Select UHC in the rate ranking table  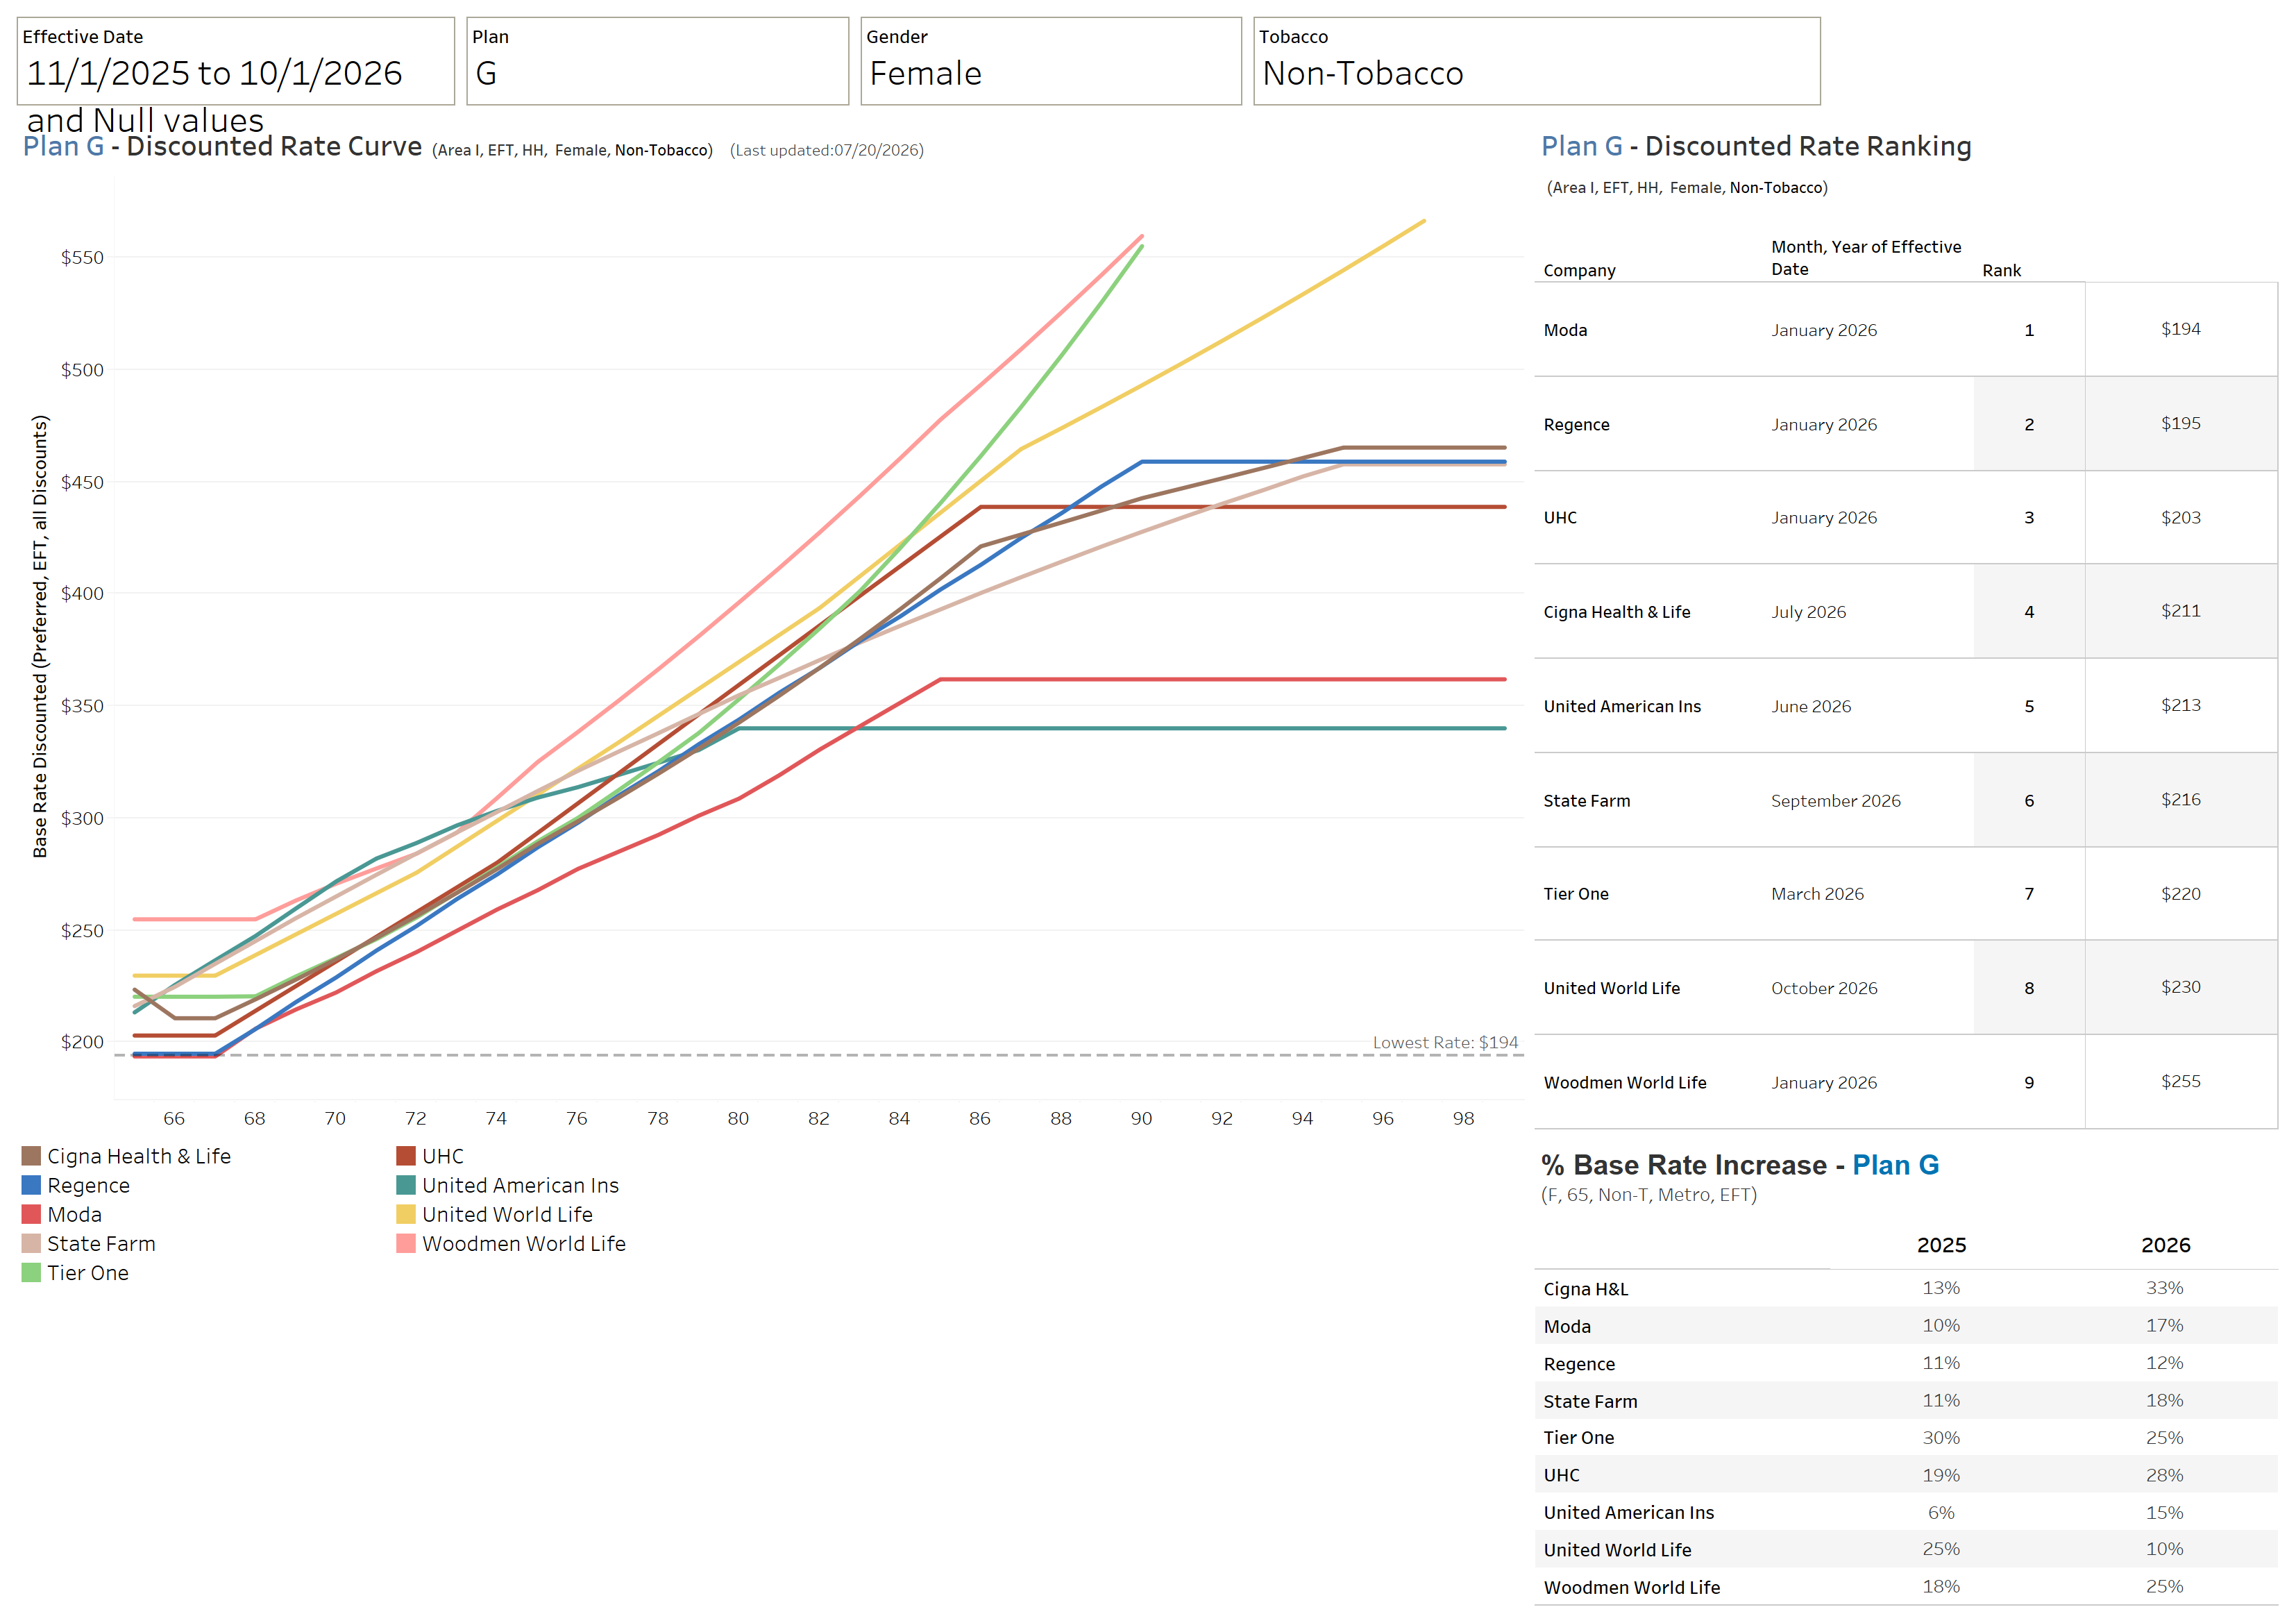(x=1560, y=518)
